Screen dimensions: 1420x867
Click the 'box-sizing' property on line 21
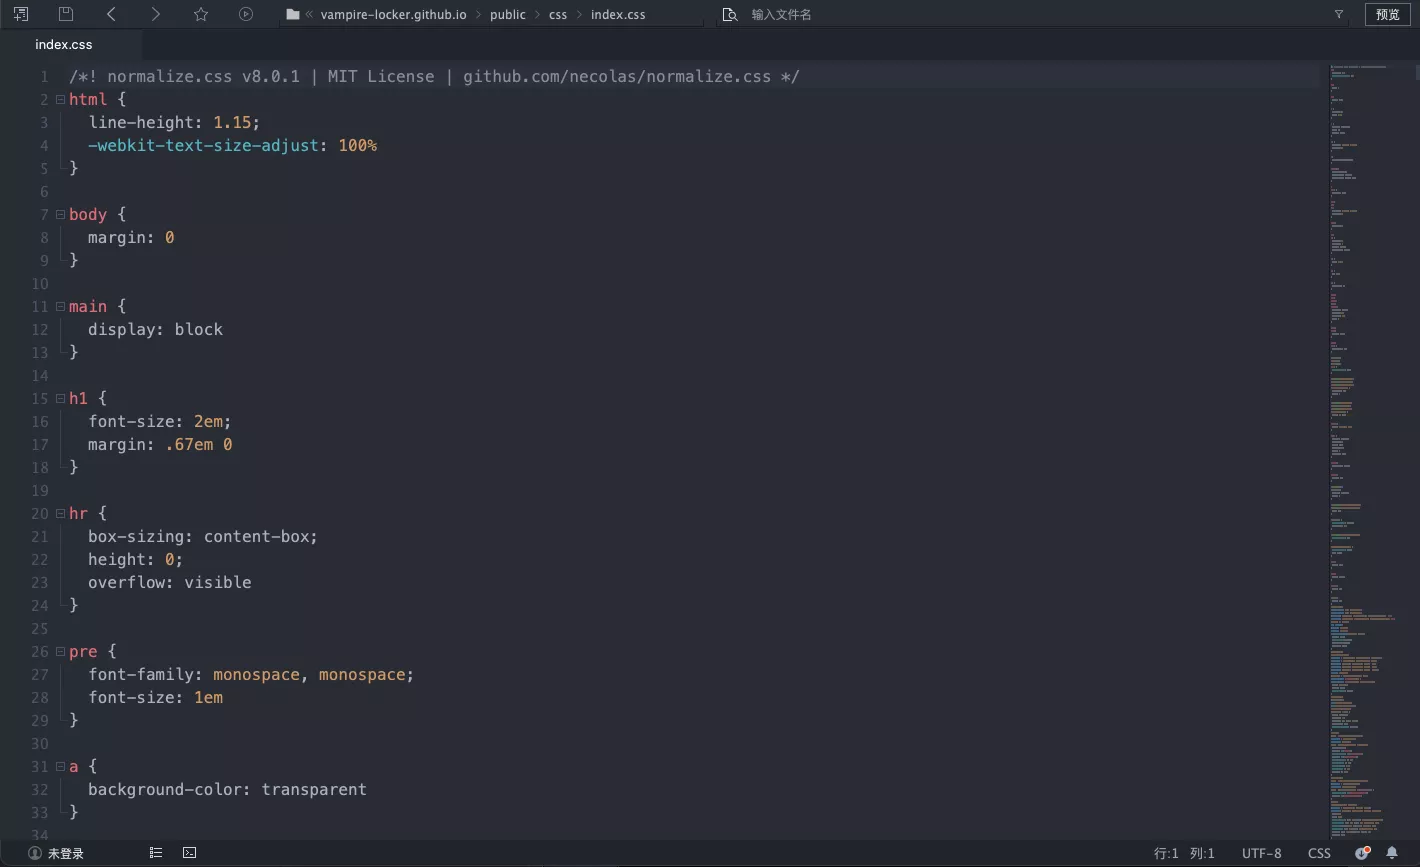pos(136,536)
